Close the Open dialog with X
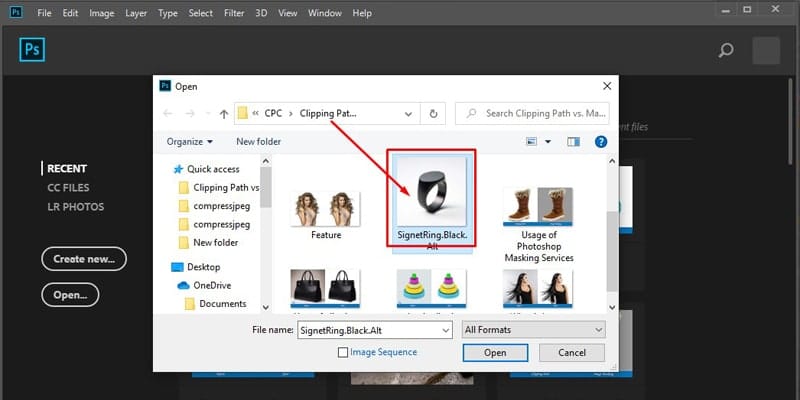This screenshot has width=800, height=400. coord(607,86)
